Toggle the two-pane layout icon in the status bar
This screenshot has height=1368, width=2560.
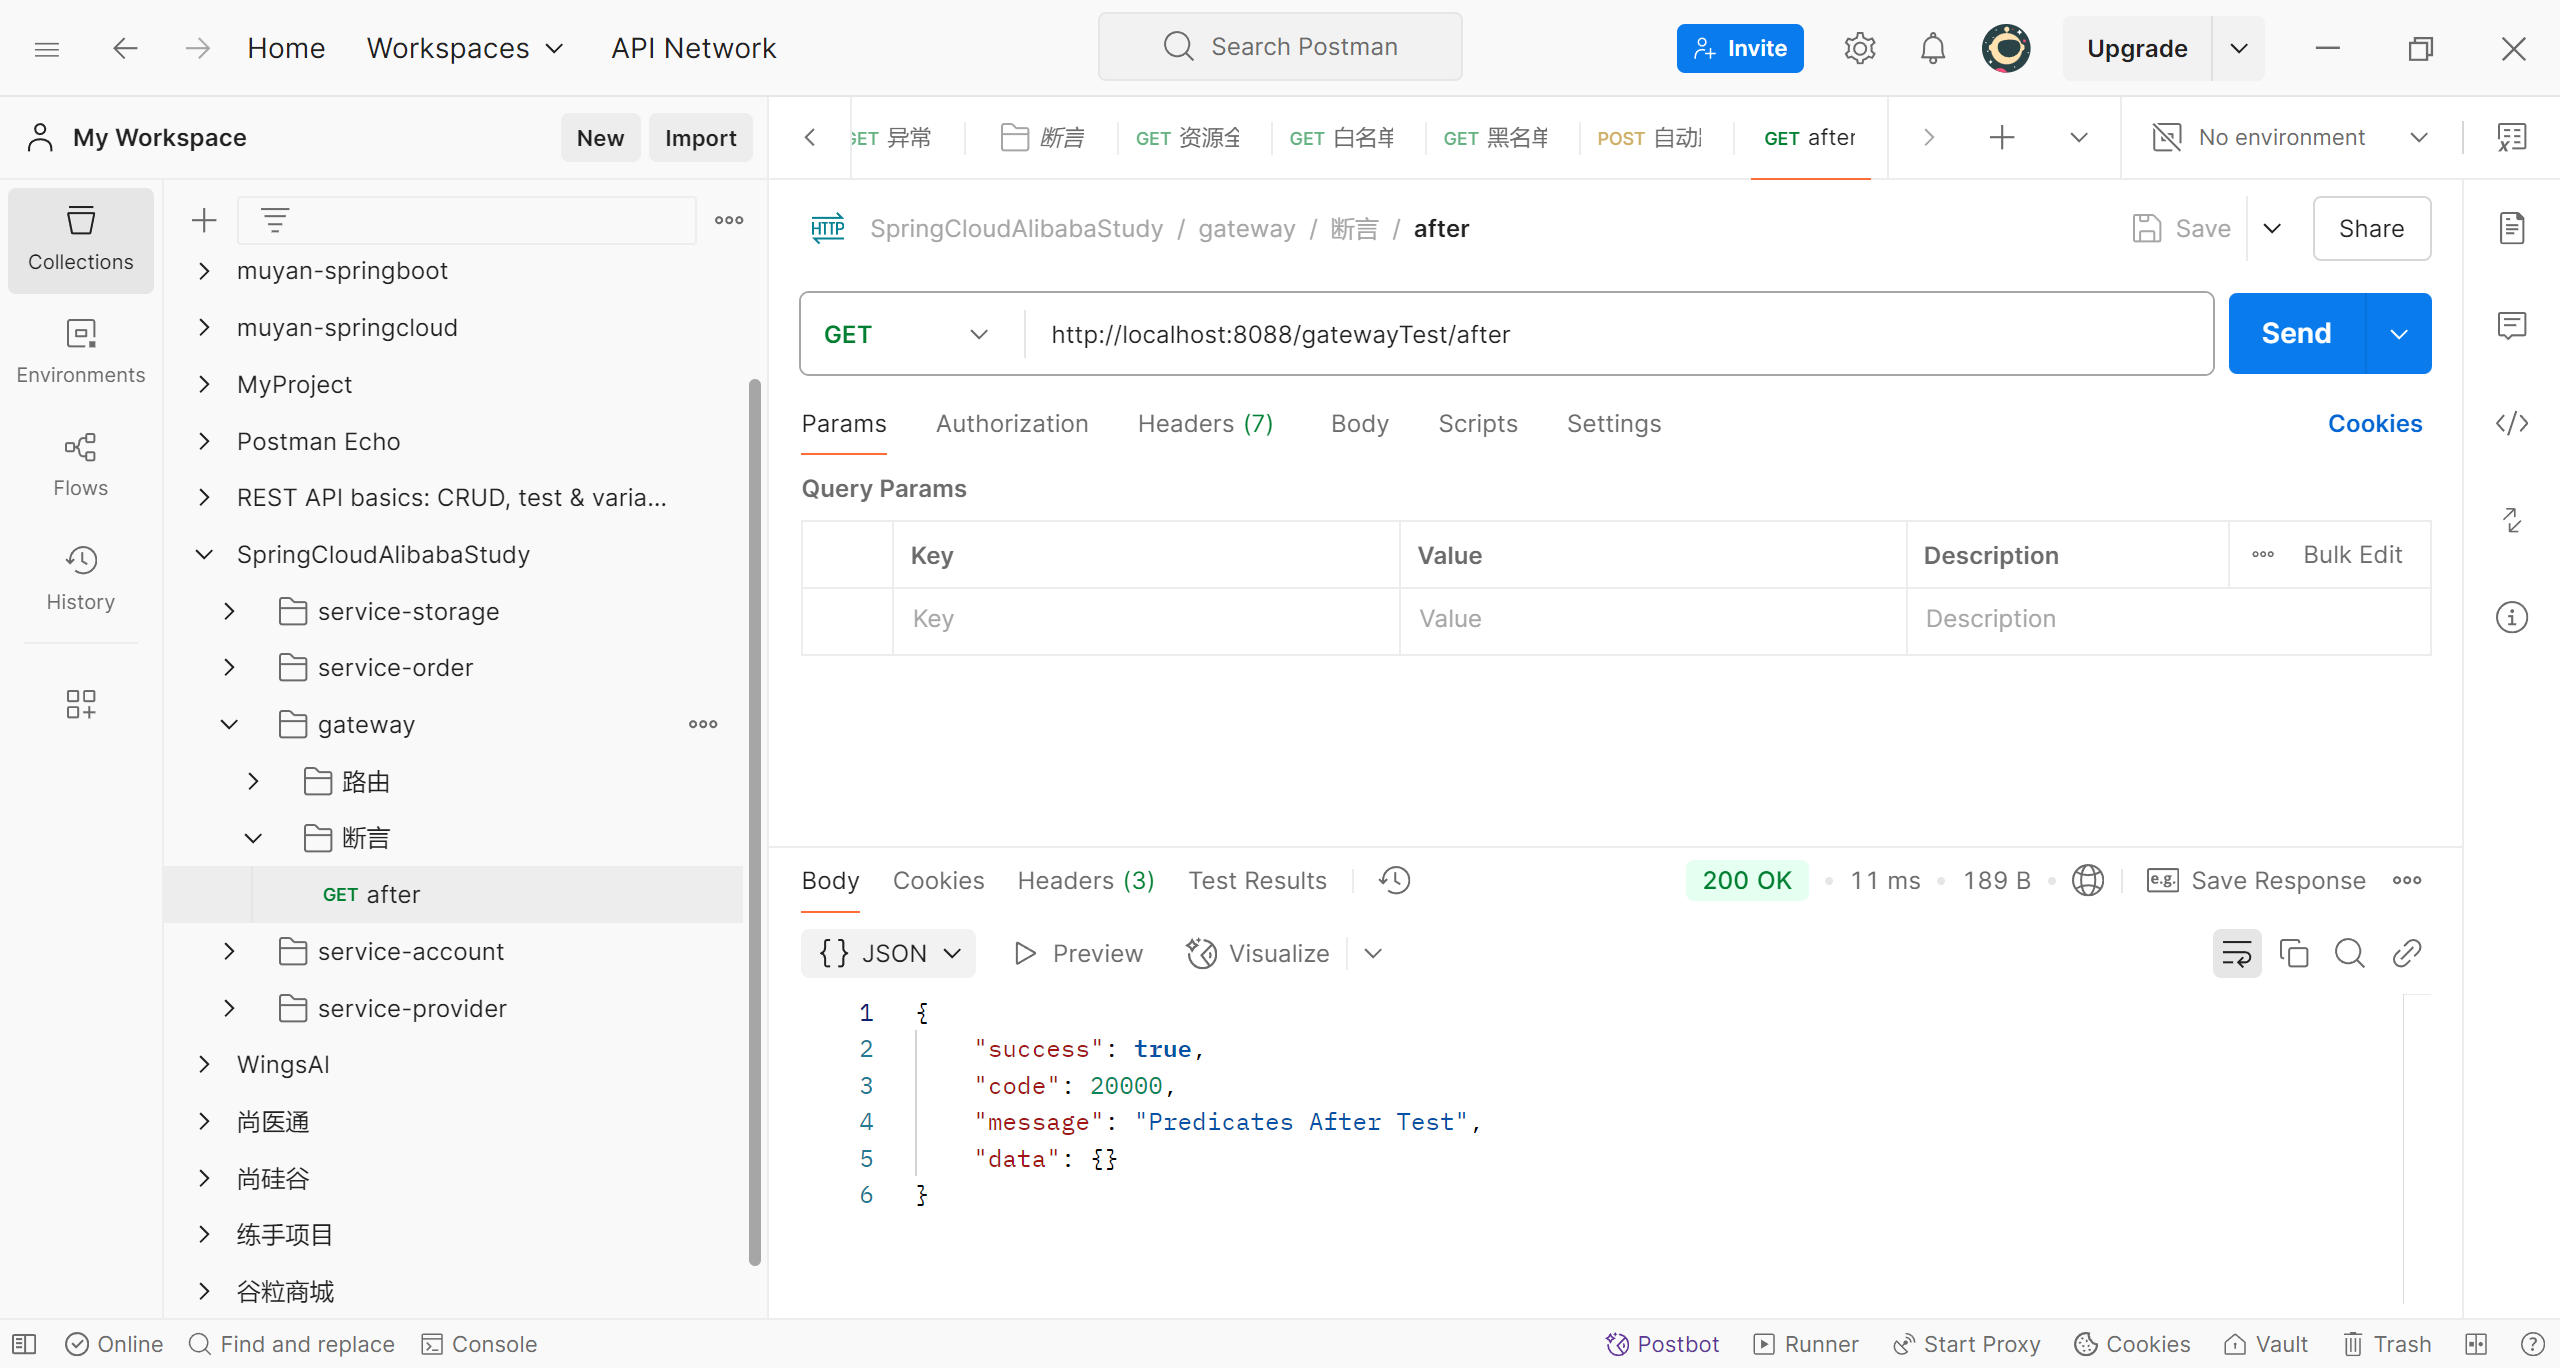[2476, 1344]
